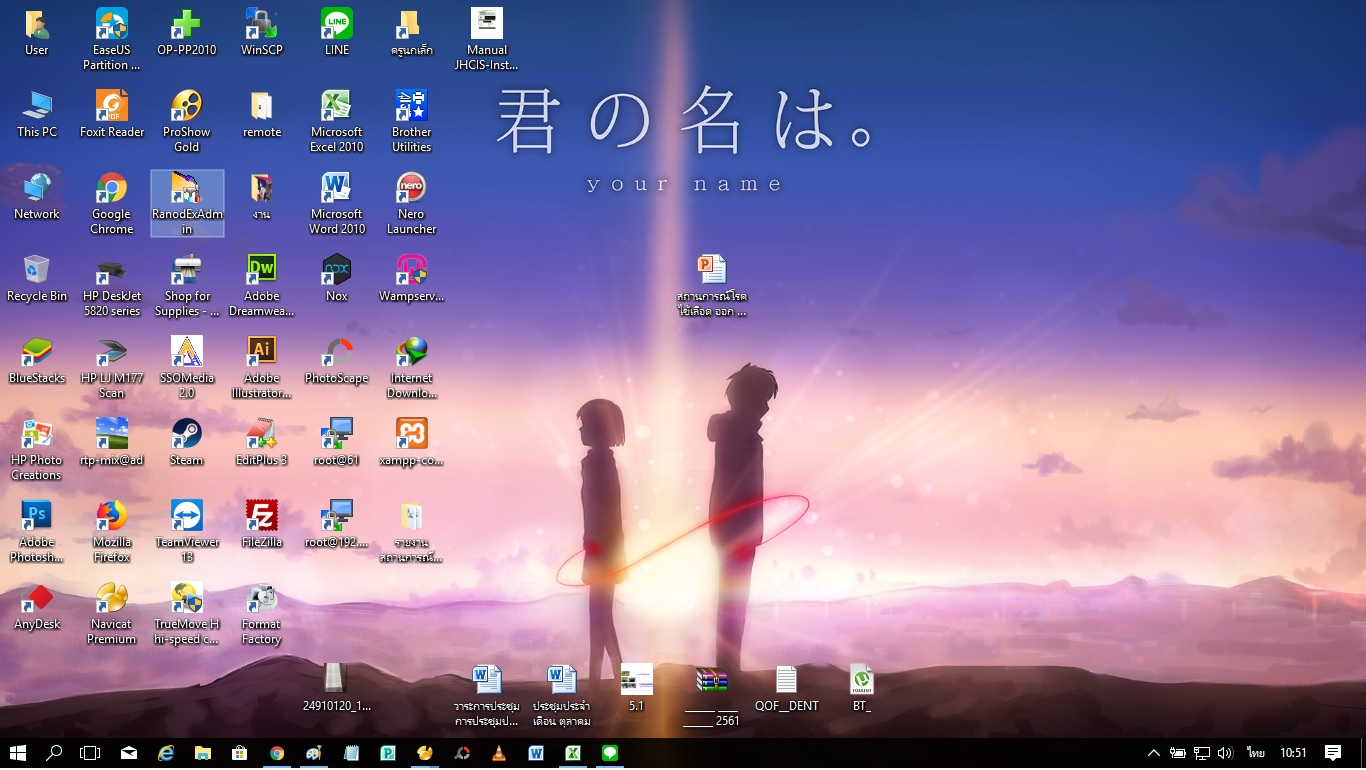The width and height of the screenshot is (1366, 770).
Task: Select the TeamViewer 13 icon
Action: [x=187, y=531]
